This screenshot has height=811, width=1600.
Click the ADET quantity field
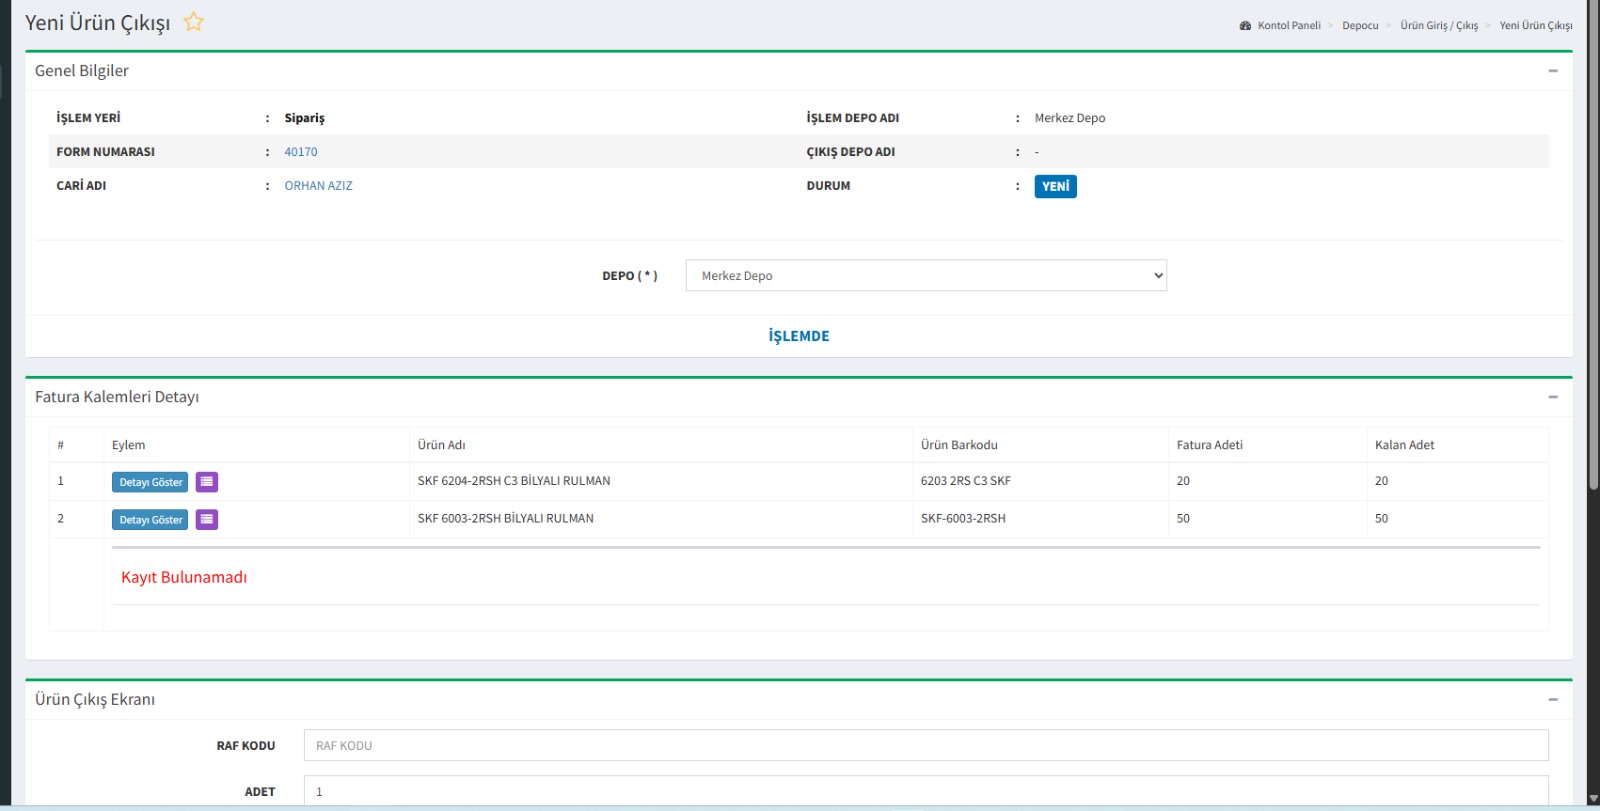(x=925, y=791)
